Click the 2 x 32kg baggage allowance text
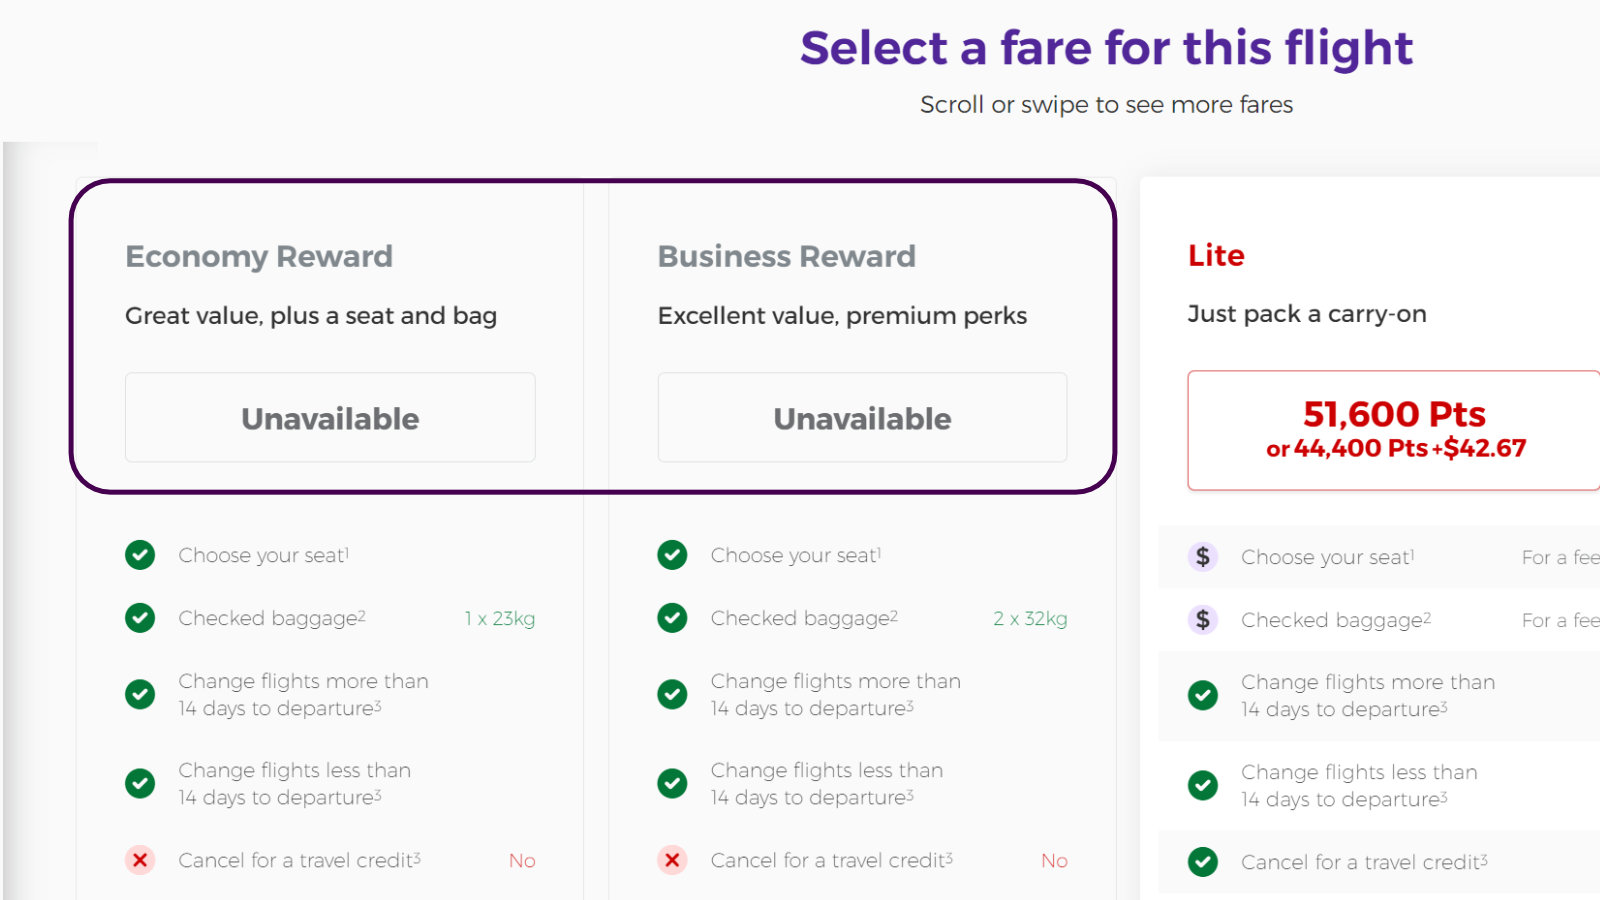The width and height of the screenshot is (1600, 900). coord(1030,619)
